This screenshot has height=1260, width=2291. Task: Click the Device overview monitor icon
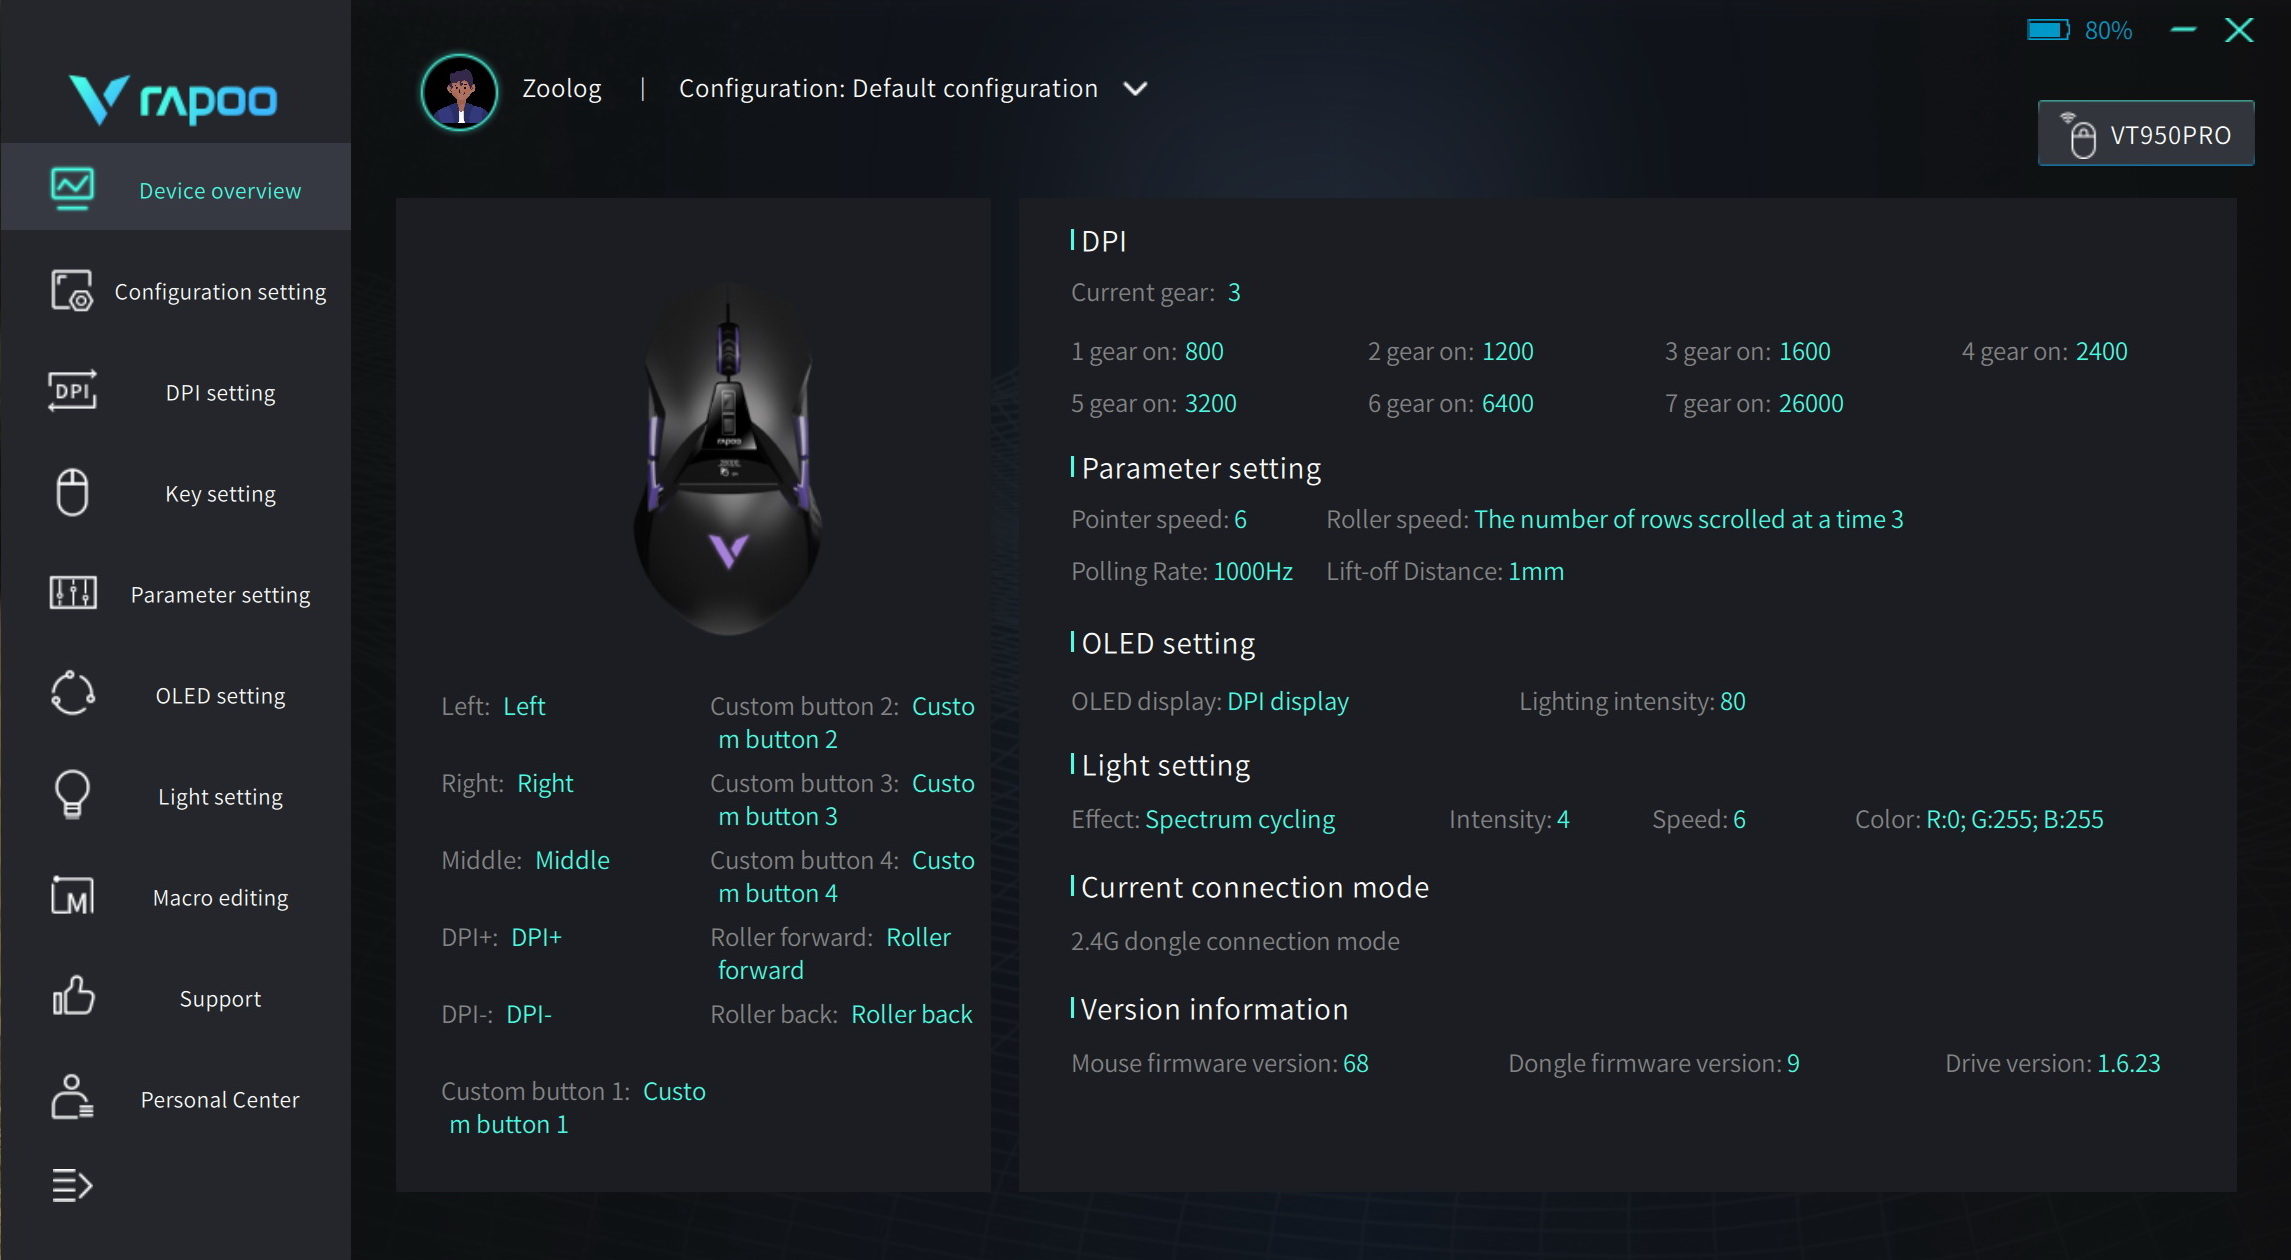pos(72,188)
